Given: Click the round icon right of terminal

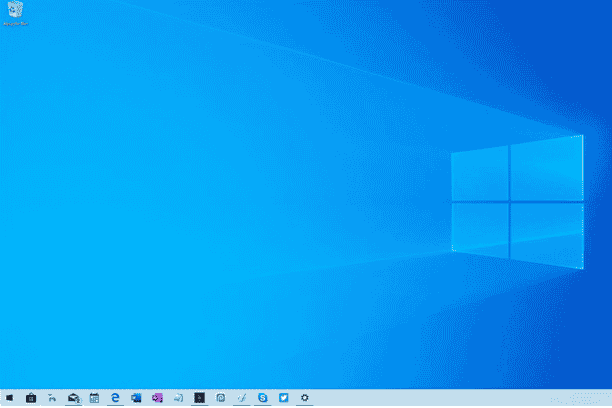Looking at the screenshot, I should (220, 398).
